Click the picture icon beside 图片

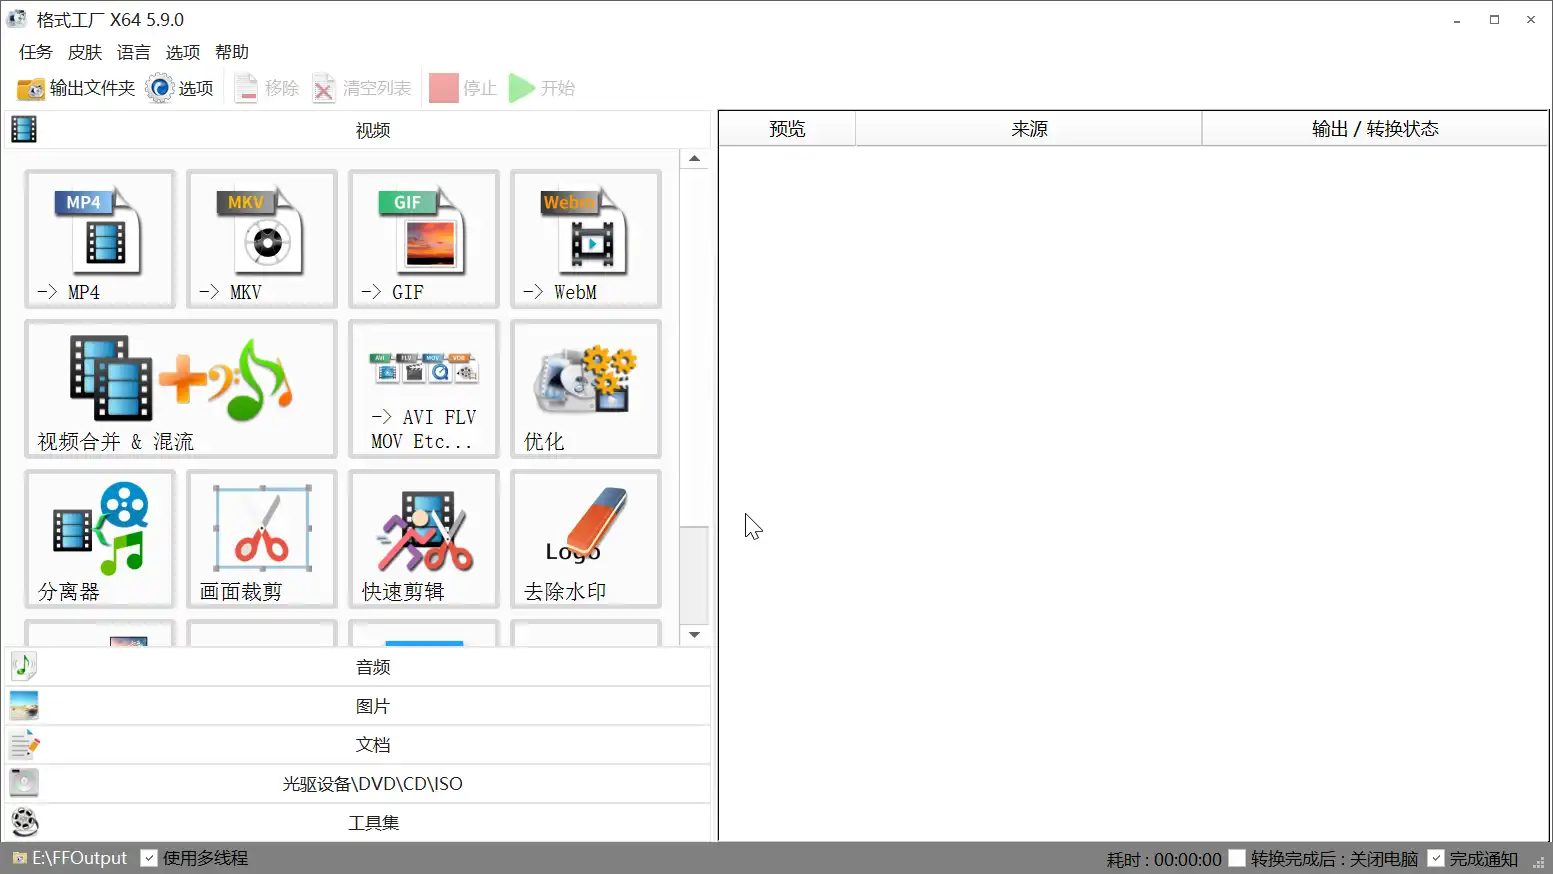pos(24,706)
